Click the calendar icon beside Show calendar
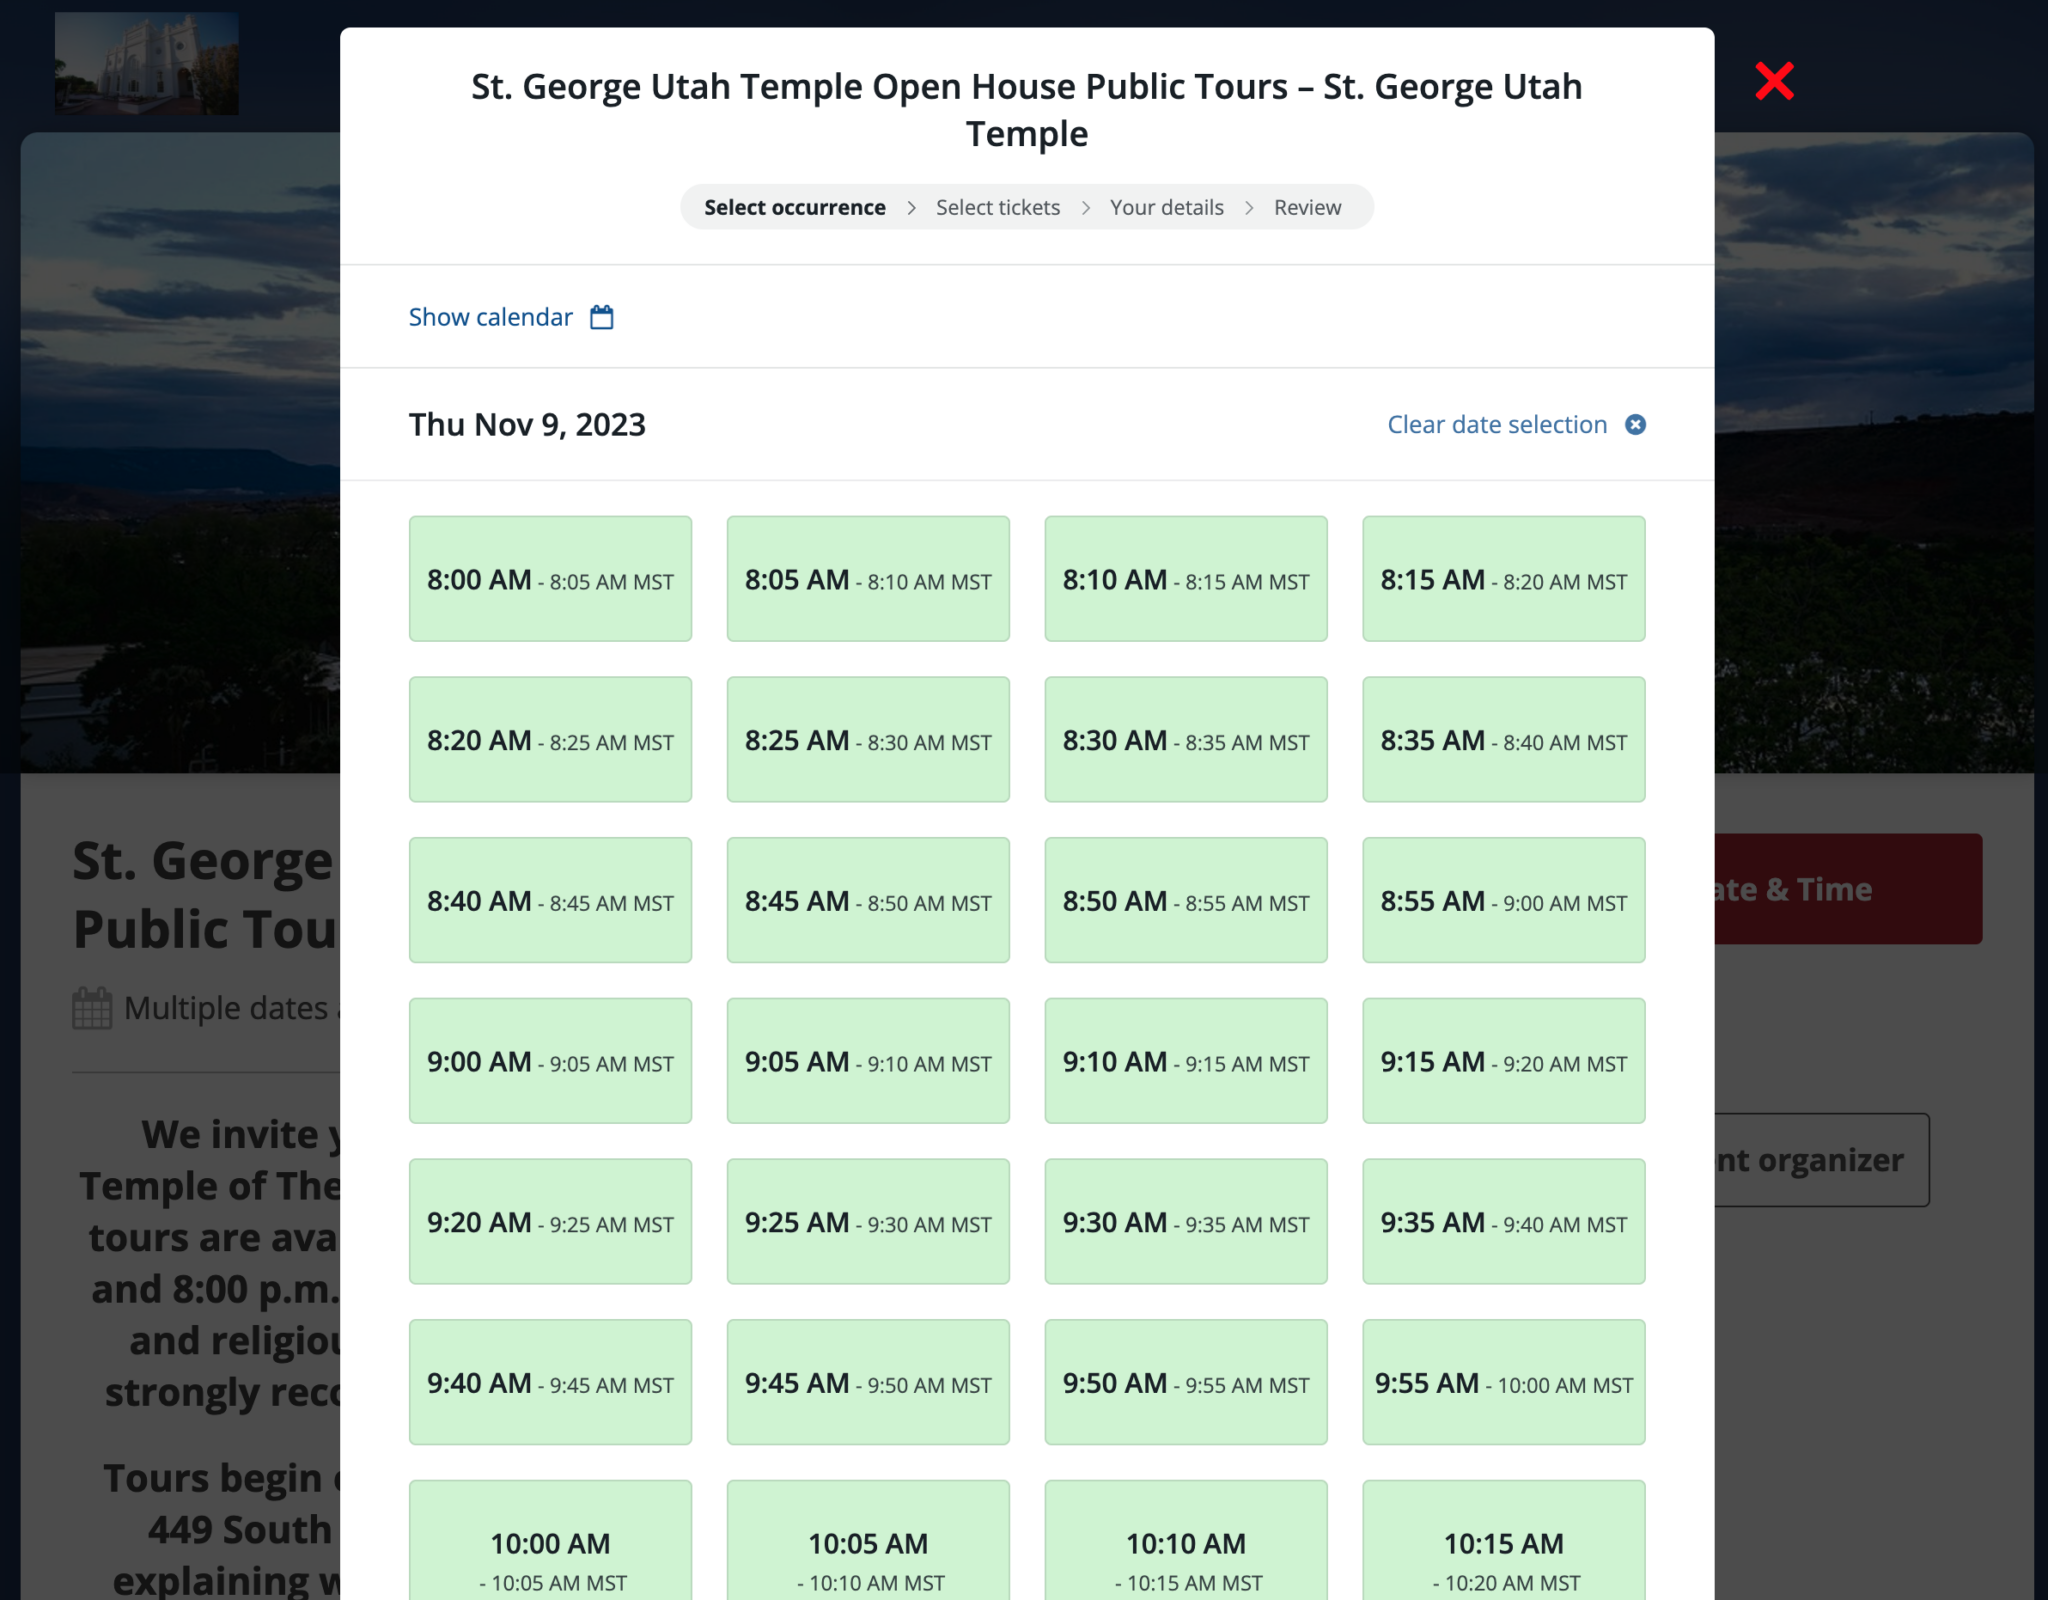The height and width of the screenshot is (1600, 2048). pyautogui.click(x=601, y=317)
